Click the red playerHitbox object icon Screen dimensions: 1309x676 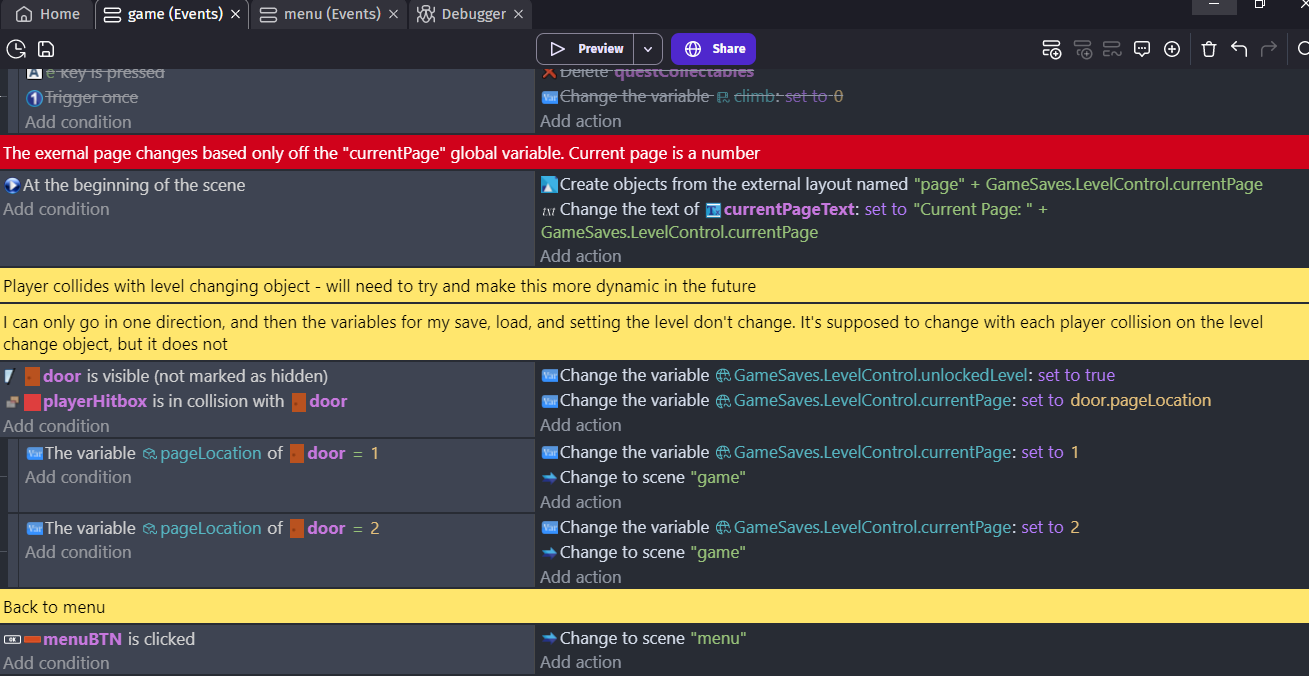tap(32, 402)
